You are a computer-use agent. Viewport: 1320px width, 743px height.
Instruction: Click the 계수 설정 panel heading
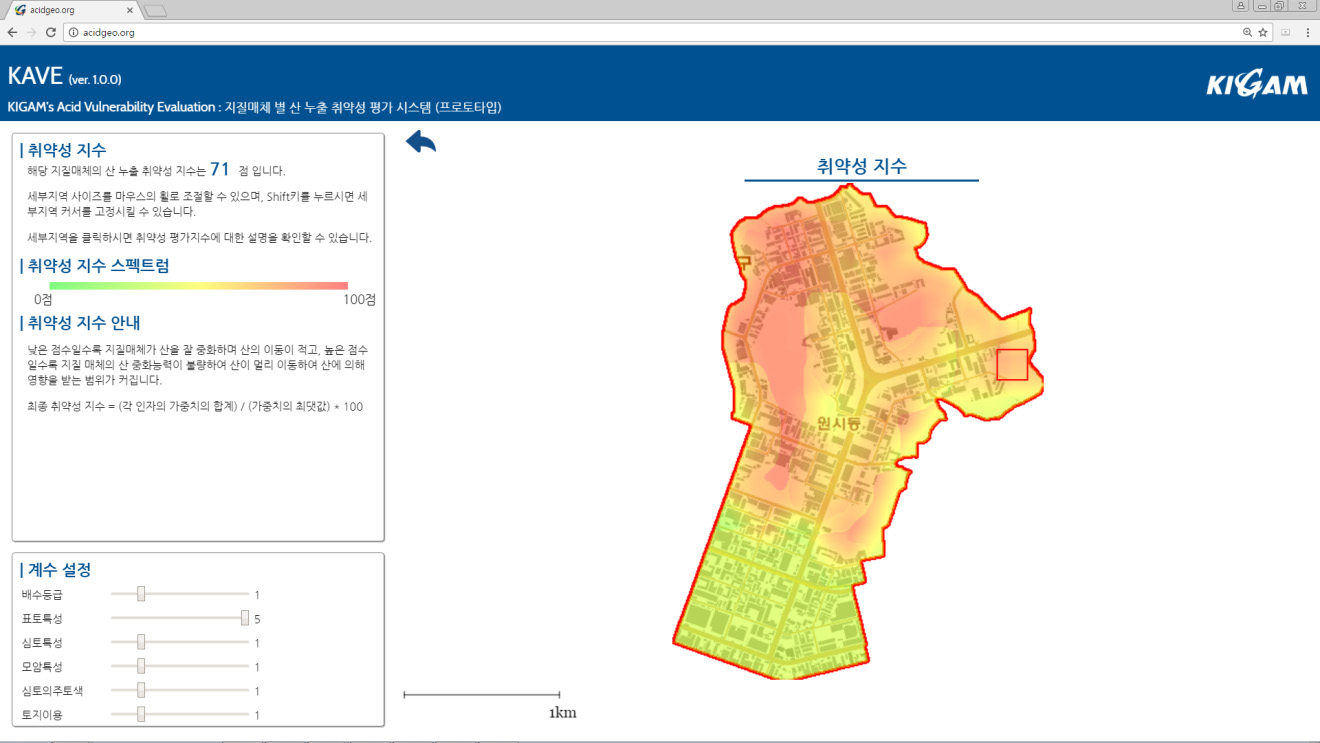(59, 570)
